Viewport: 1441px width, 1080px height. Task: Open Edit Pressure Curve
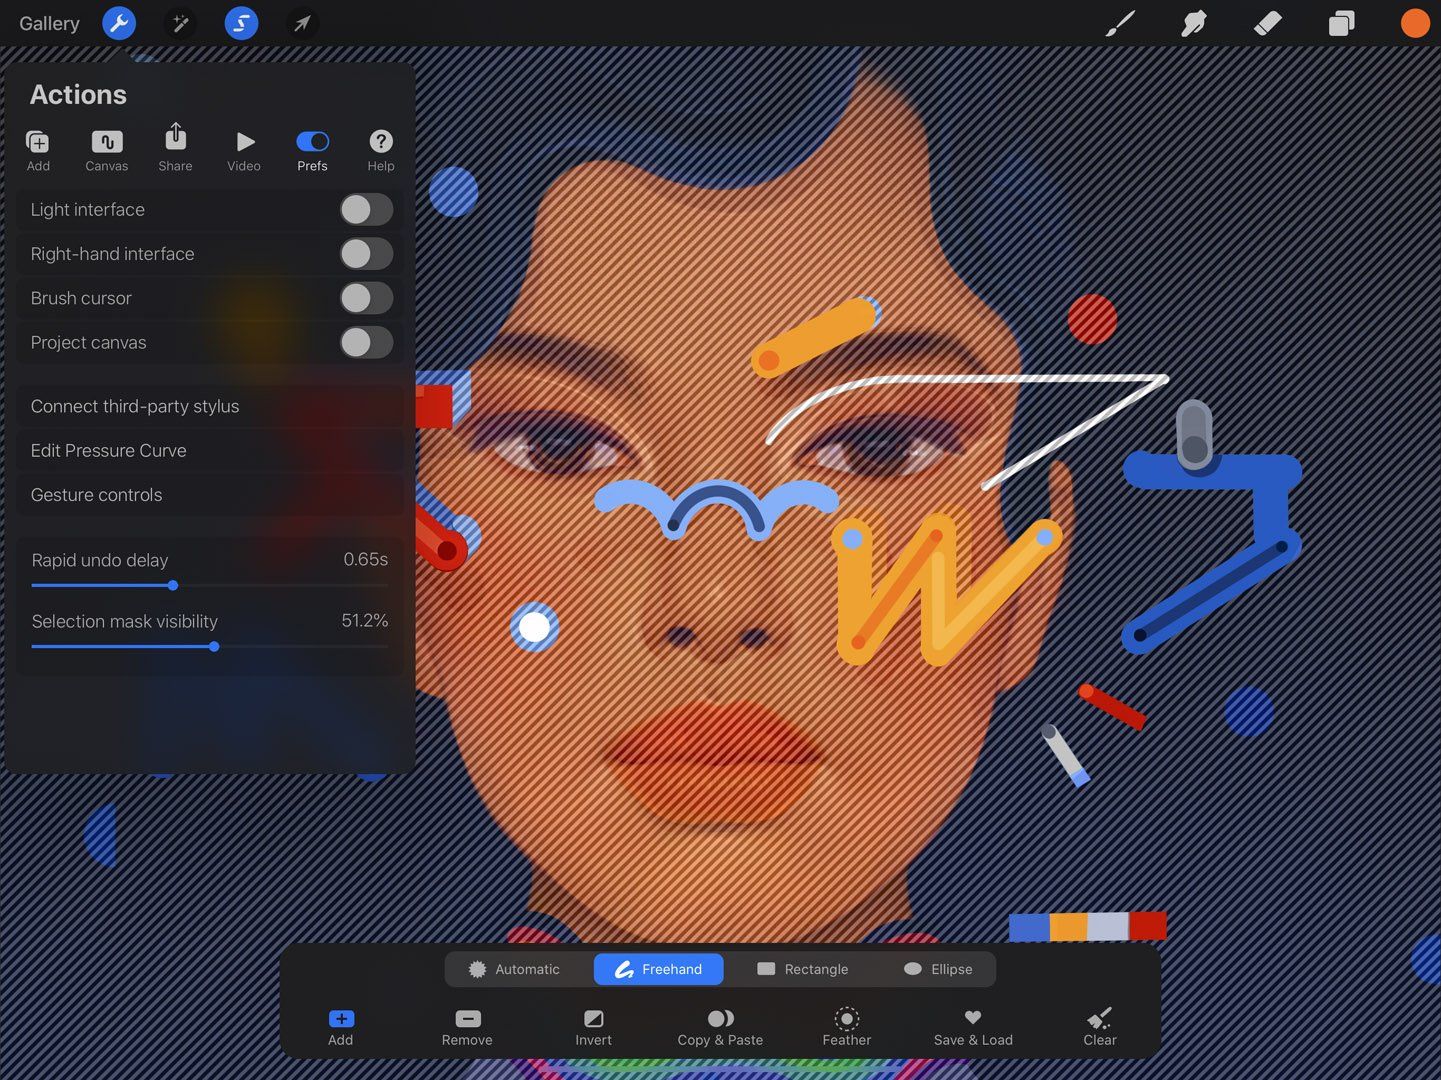coord(108,450)
